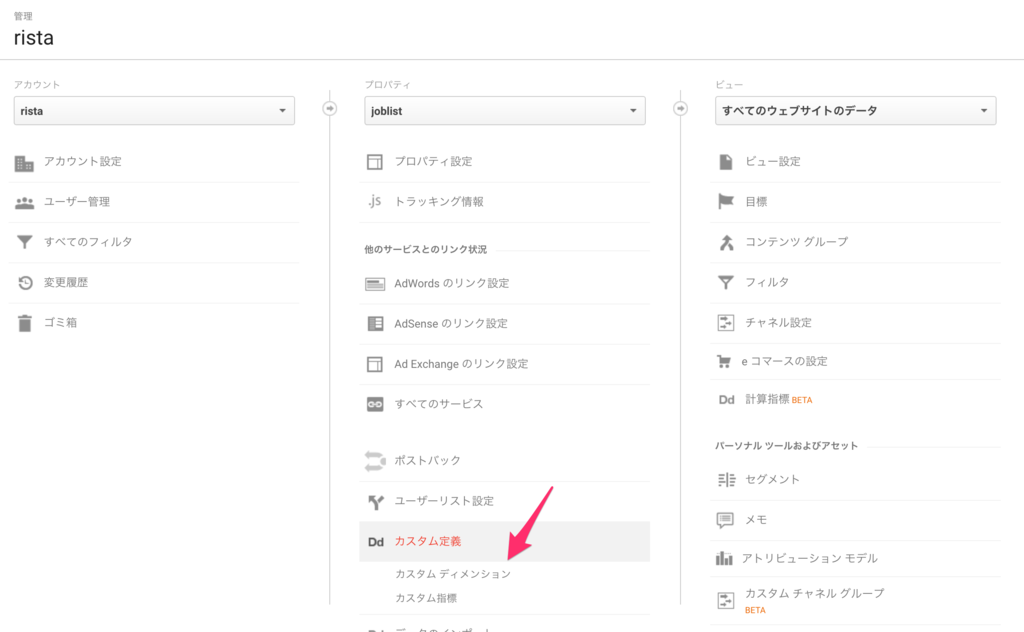1024x632 pixels.
Task: Click the すべてのフィルタ funnel icon
Action: (24, 242)
